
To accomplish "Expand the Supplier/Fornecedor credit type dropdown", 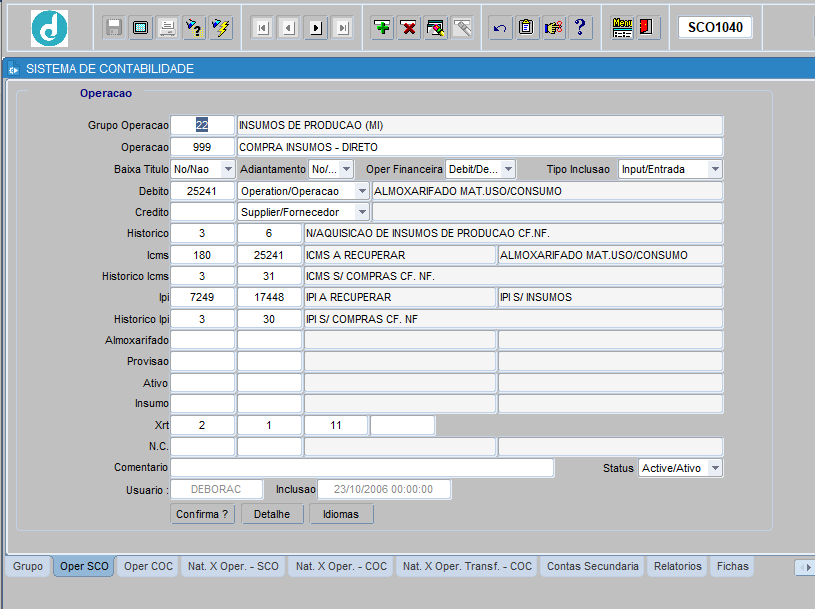I will pos(362,212).
